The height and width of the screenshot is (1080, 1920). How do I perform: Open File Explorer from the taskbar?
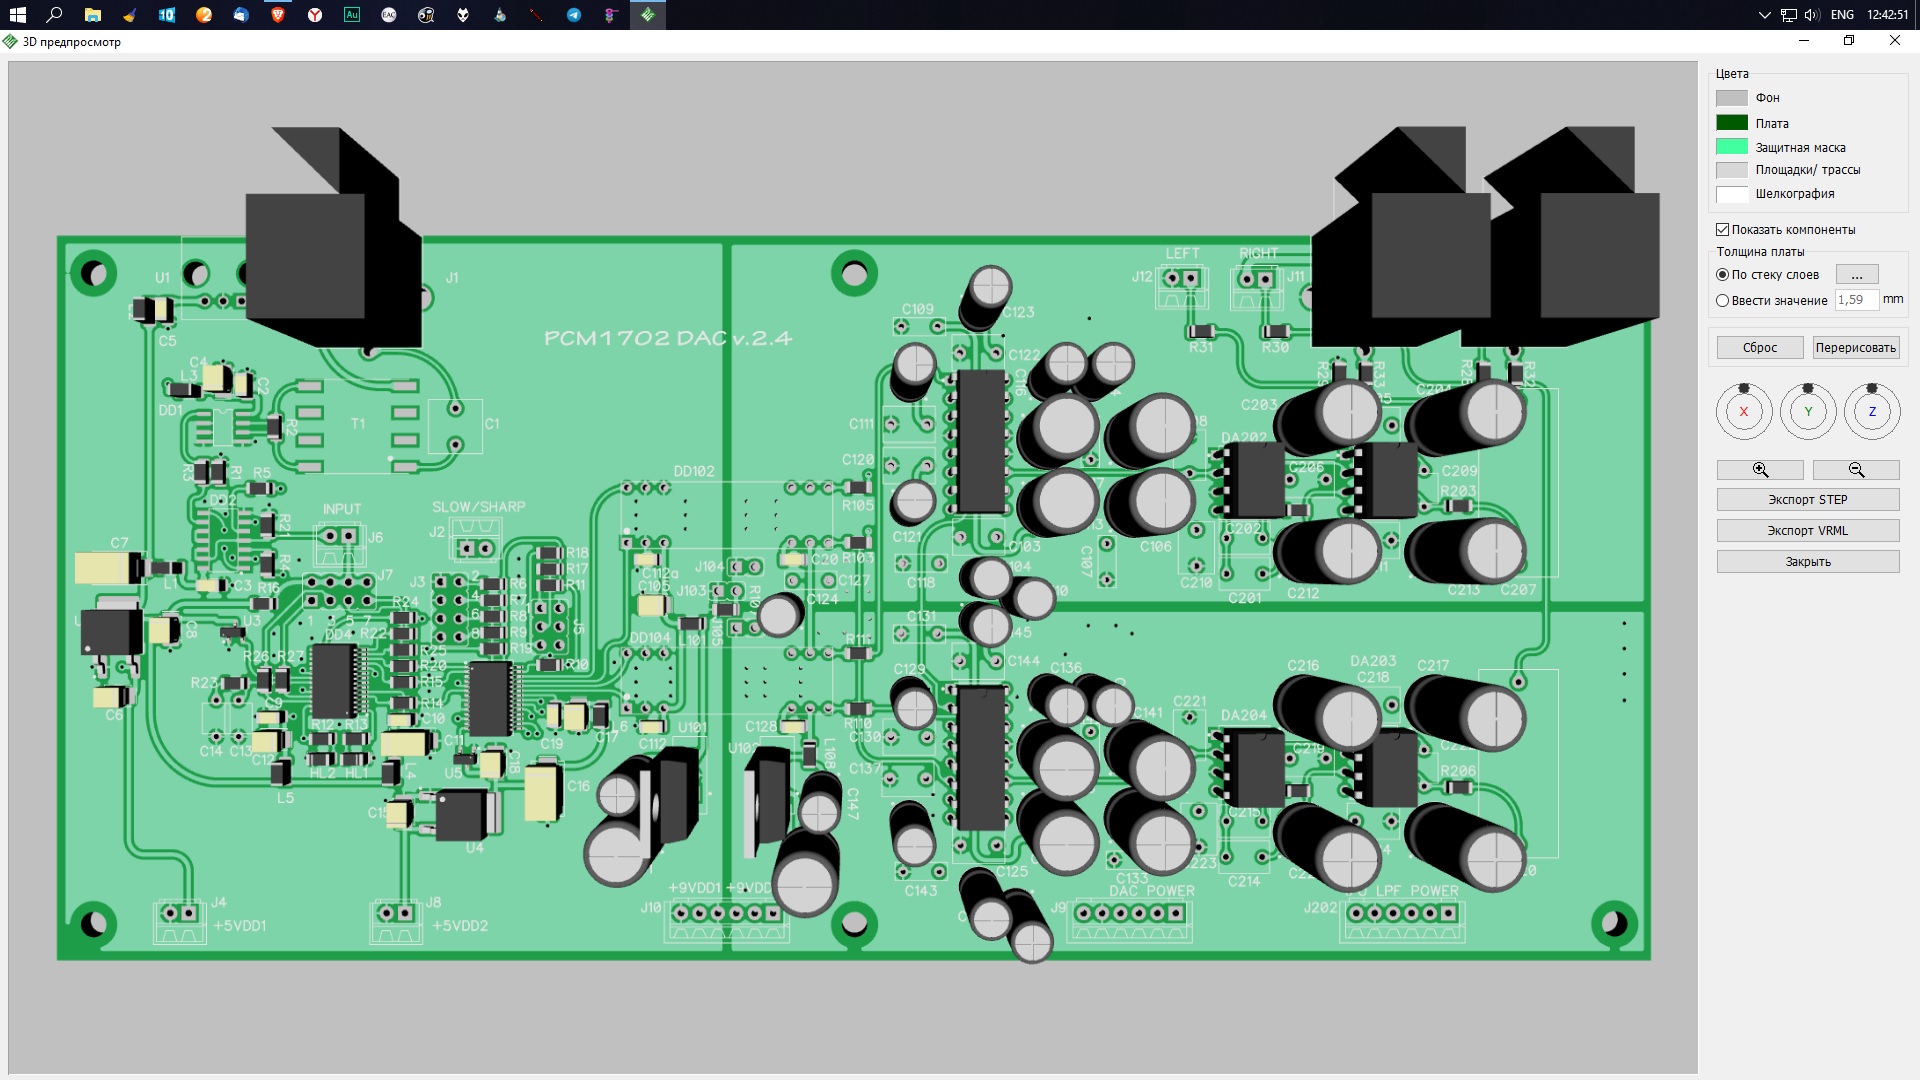coord(92,15)
